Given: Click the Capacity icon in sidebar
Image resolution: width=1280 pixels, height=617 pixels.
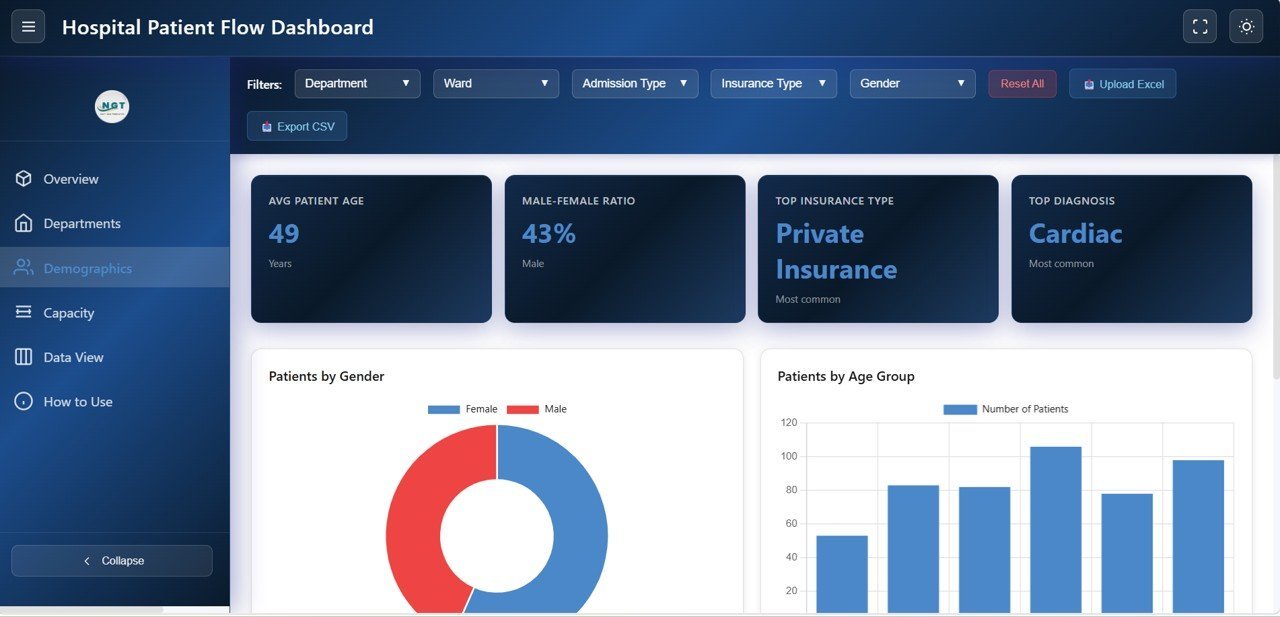Looking at the screenshot, I should (x=24, y=313).
